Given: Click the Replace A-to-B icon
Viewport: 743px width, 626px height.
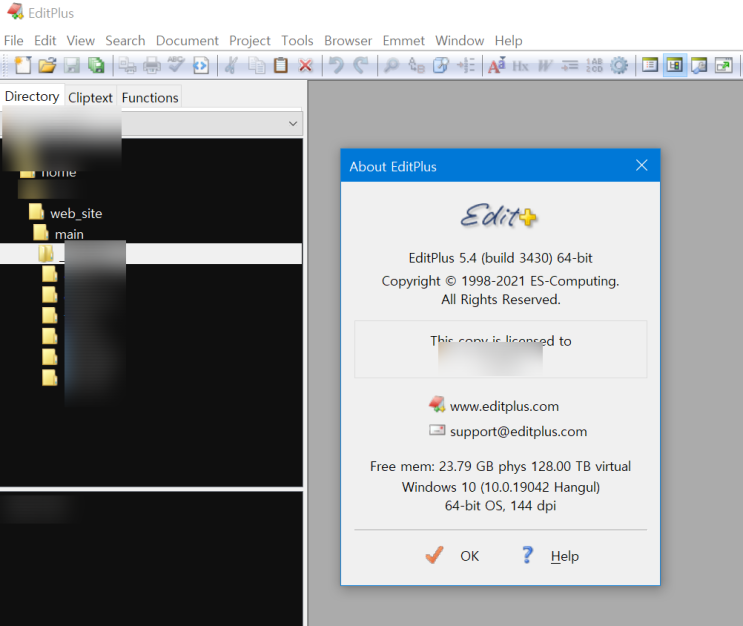Looking at the screenshot, I should tap(416, 65).
